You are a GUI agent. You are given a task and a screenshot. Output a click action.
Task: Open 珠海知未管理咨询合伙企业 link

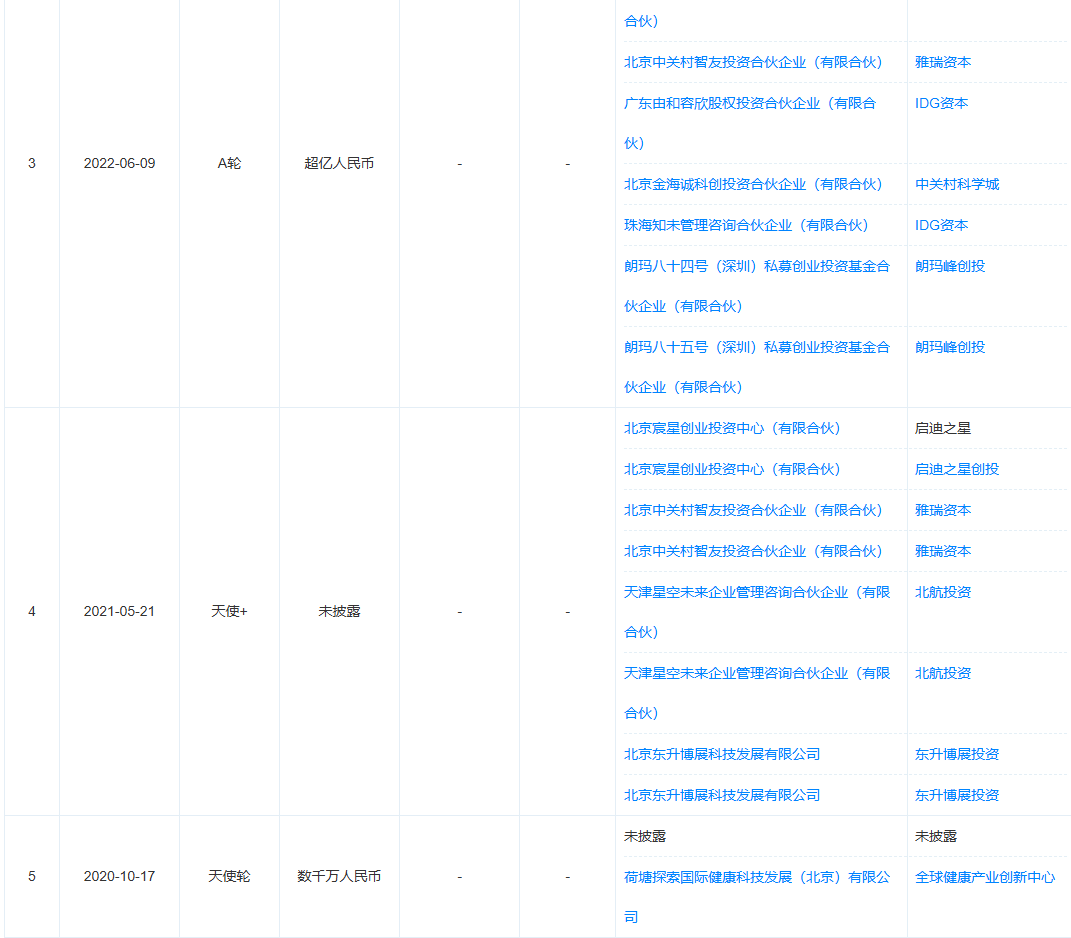click(746, 225)
